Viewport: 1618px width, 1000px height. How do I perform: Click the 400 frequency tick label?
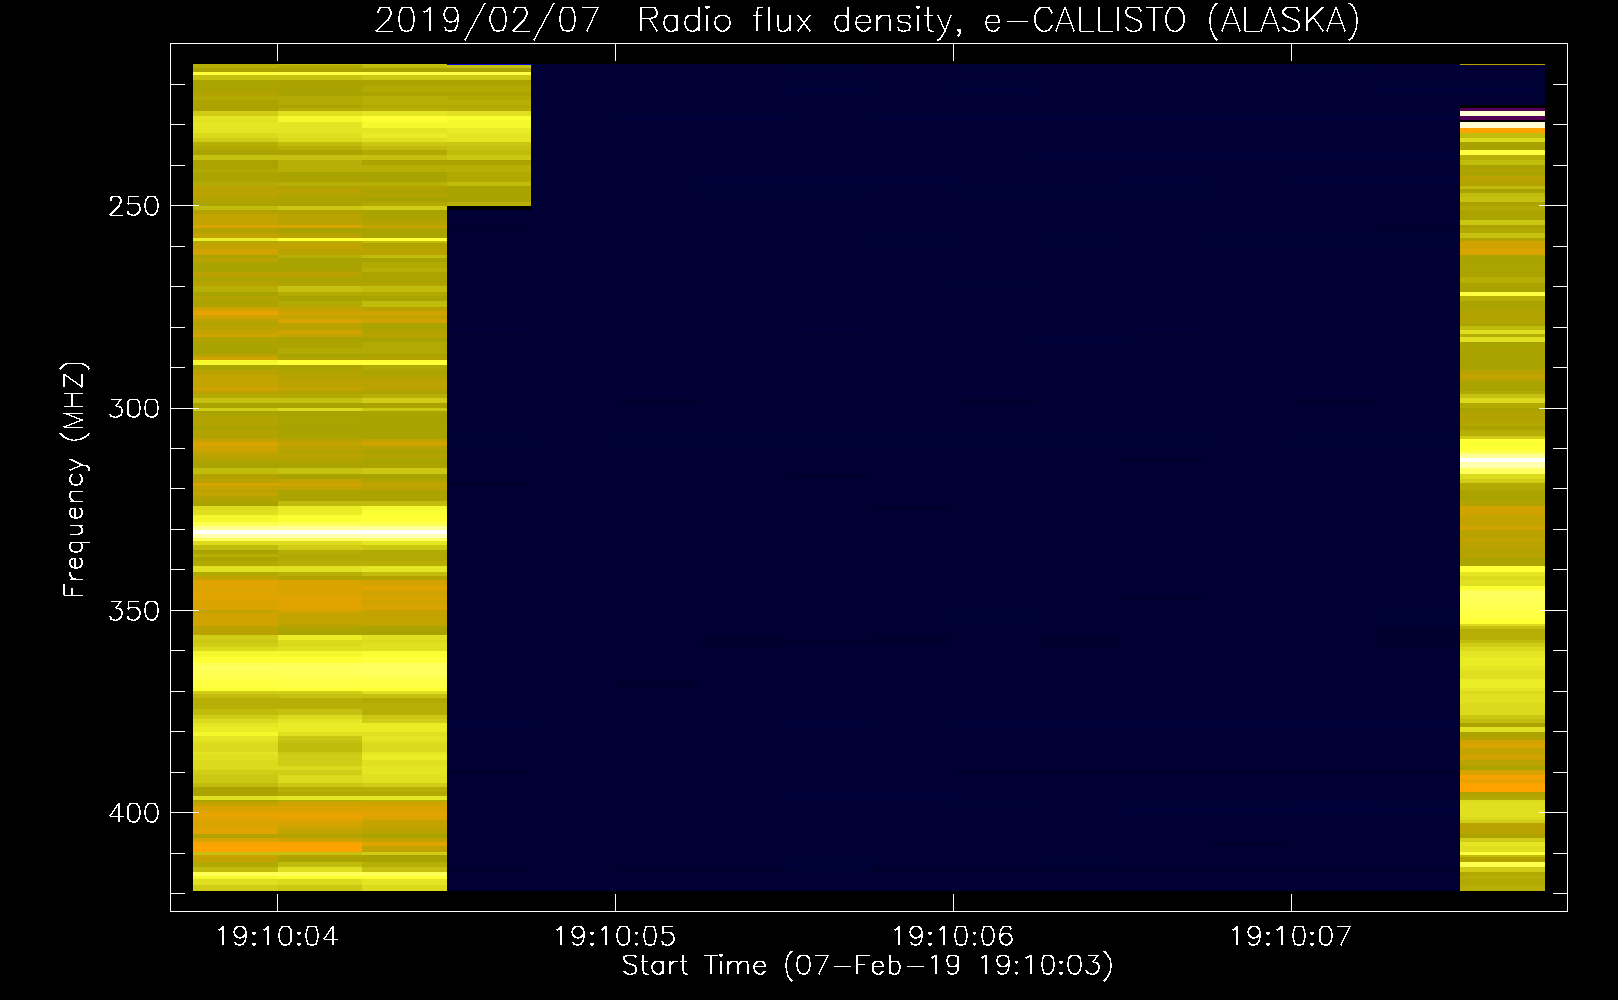[x=134, y=813]
